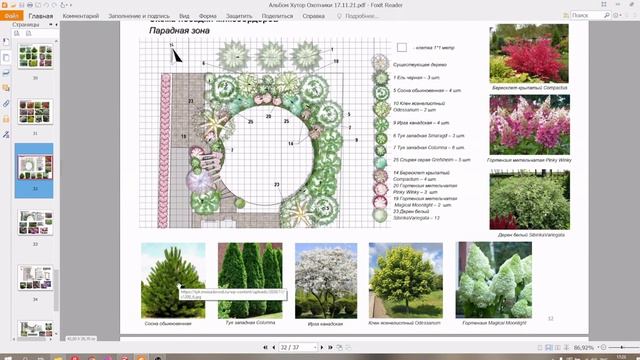This screenshot has height=360, width=640.
Task: Open the digital signatures panel
Action: (x=6, y=134)
